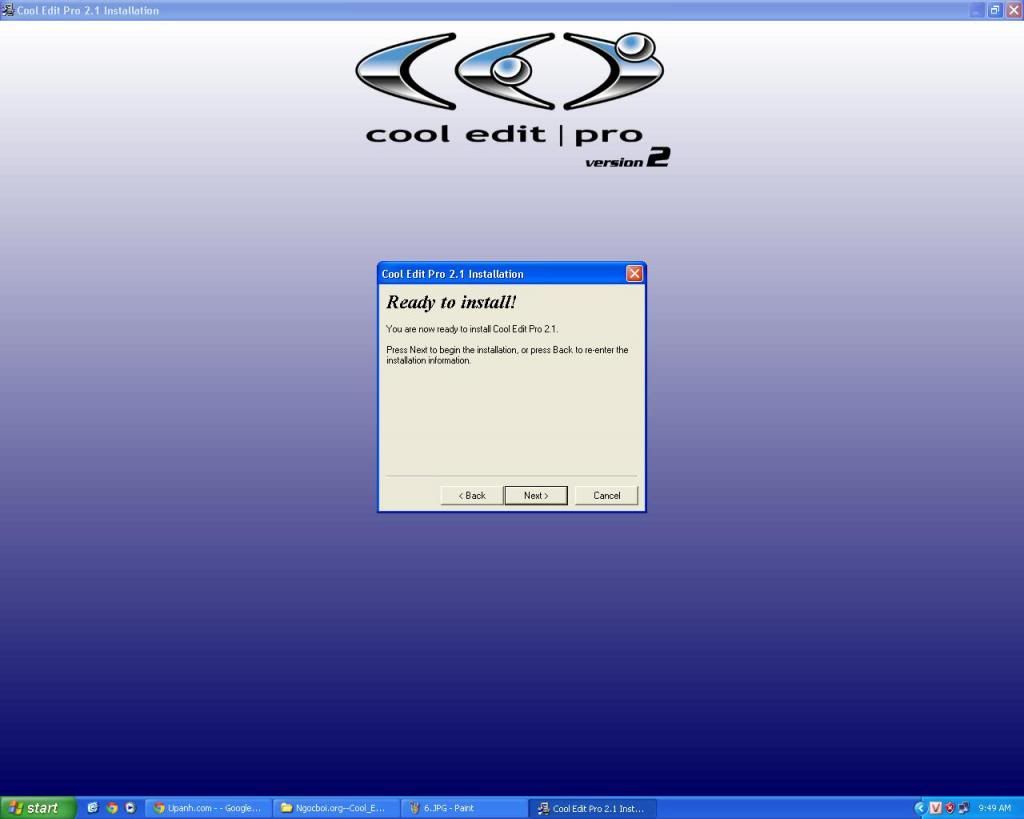
Task: Click the 9:49 AM system clock
Action: pos(994,808)
